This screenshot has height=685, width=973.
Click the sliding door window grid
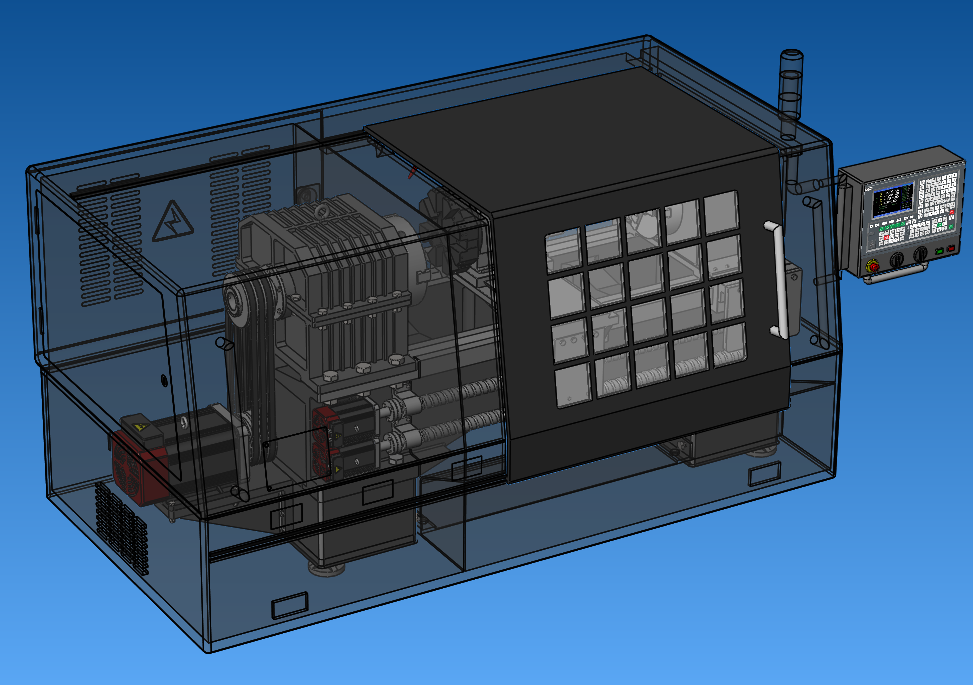[x=645, y=300]
